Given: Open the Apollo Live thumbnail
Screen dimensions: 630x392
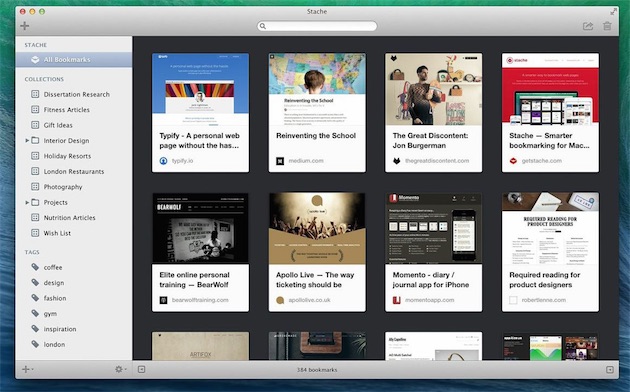Looking at the screenshot, I should click(x=317, y=228).
